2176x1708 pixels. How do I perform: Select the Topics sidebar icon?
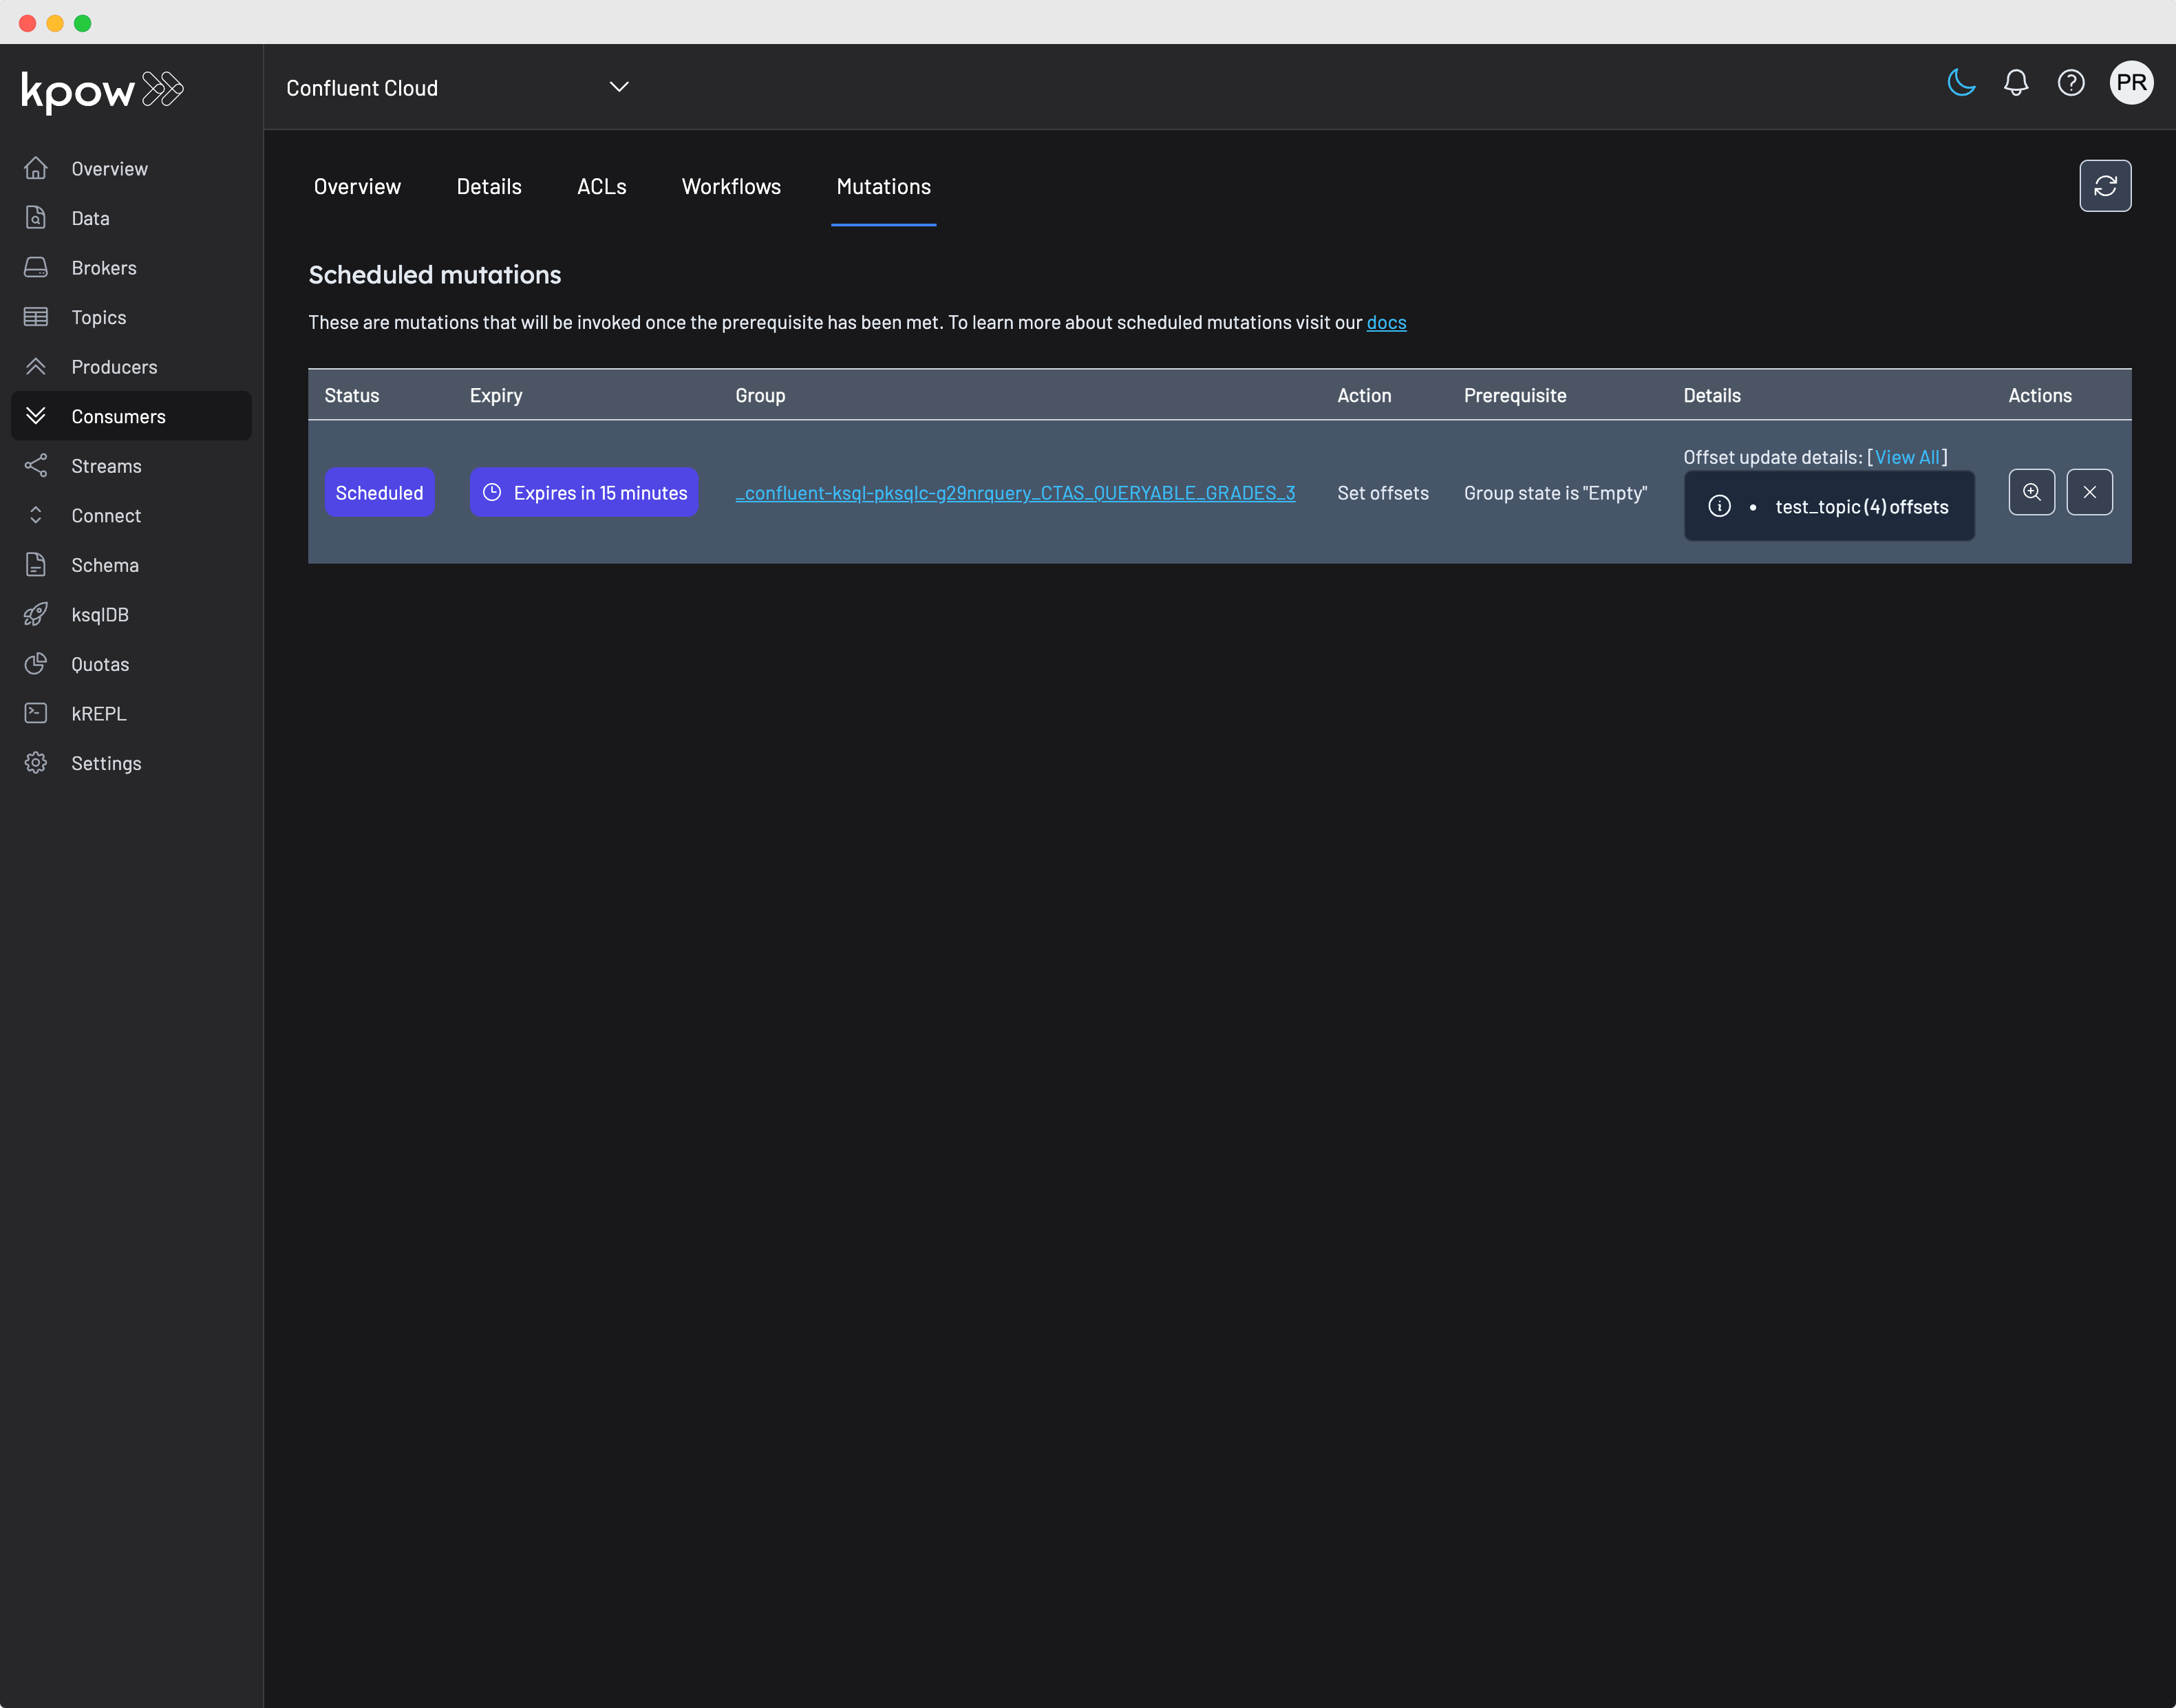point(36,317)
